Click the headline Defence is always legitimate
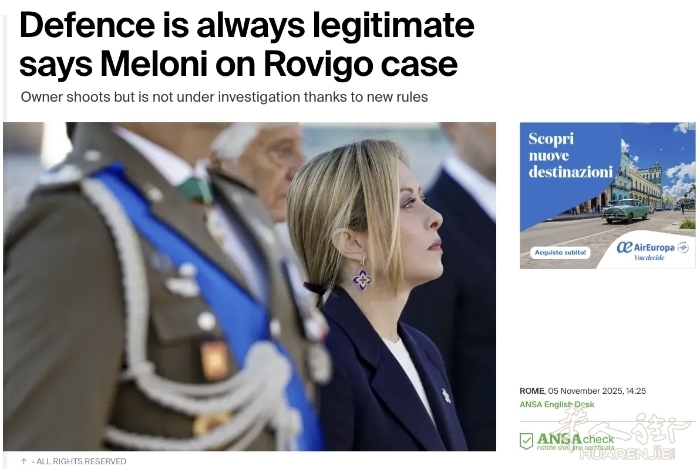 (247, 25)
